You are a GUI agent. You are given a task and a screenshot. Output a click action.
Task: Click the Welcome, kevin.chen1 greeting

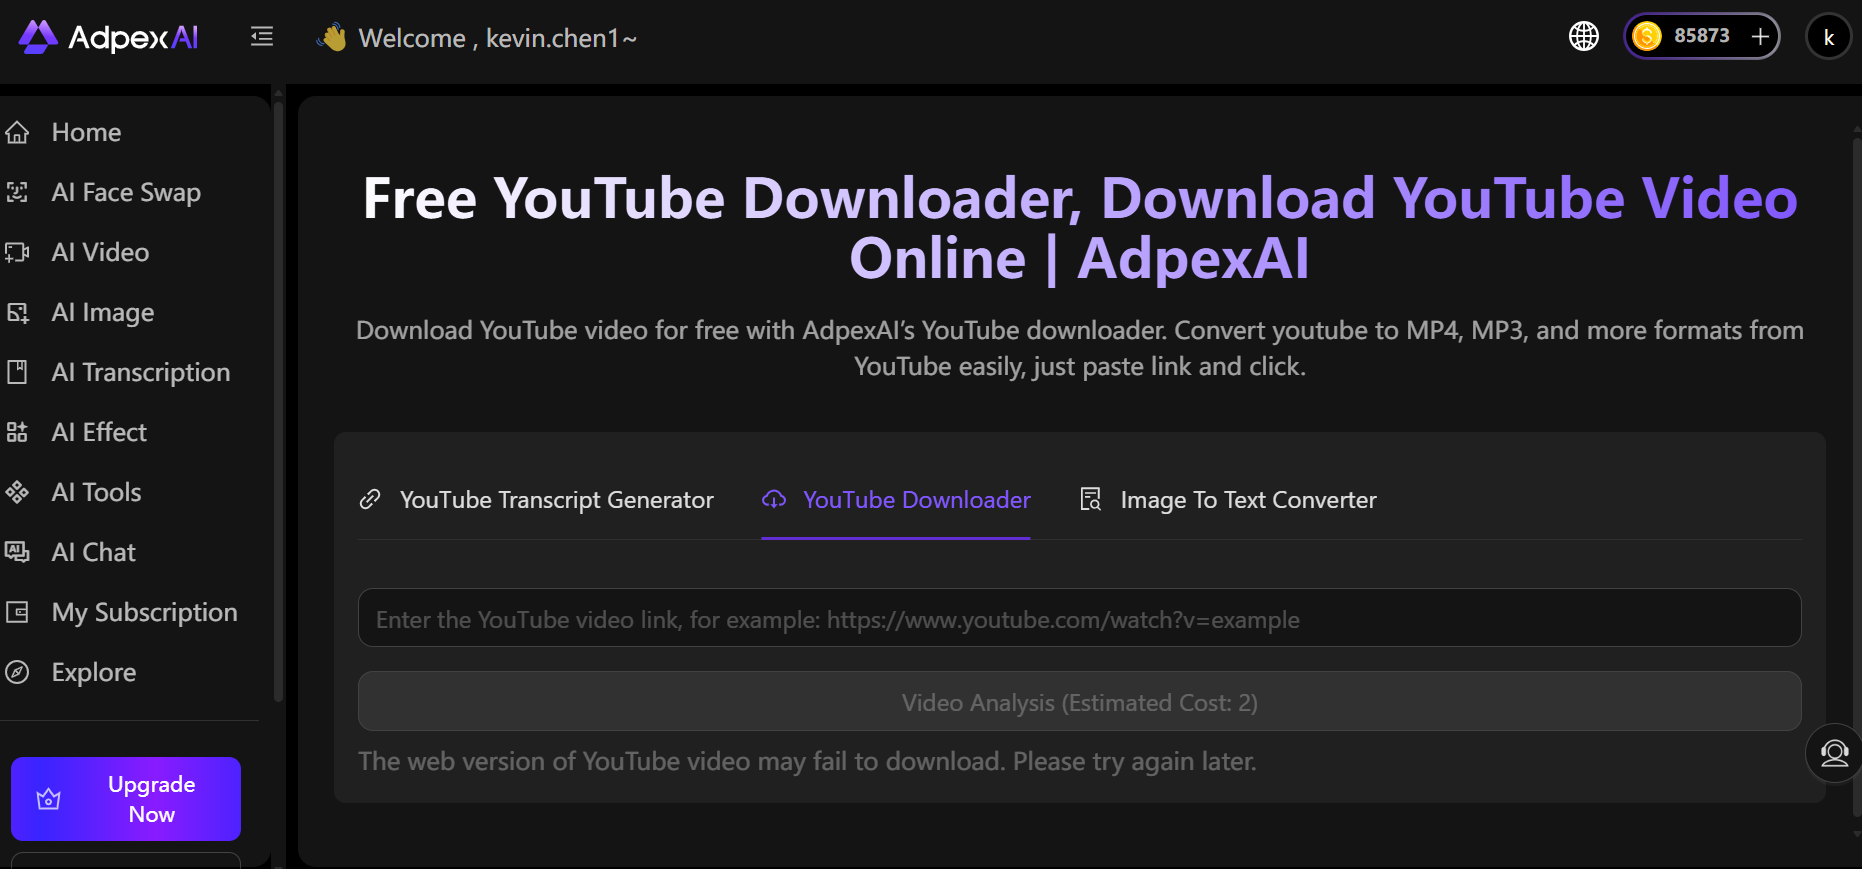tap(498, 38)
